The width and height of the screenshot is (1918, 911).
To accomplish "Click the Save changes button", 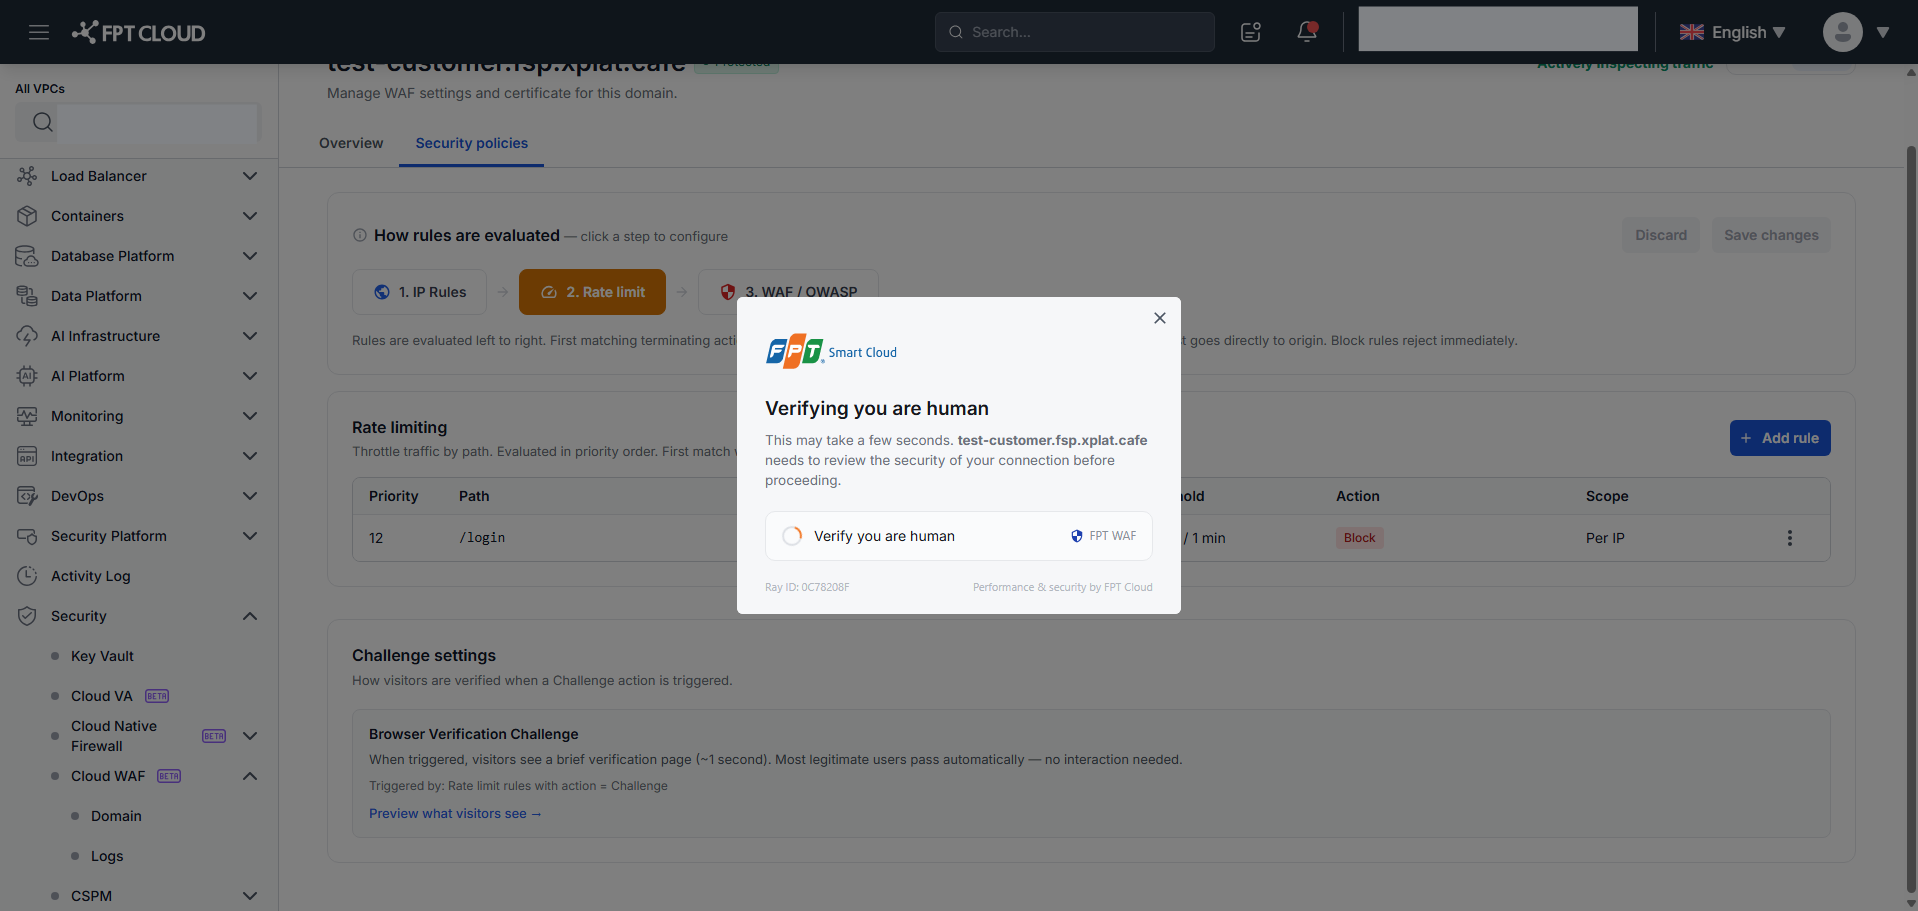I will pyautogui.click(x=1771, y=235).
